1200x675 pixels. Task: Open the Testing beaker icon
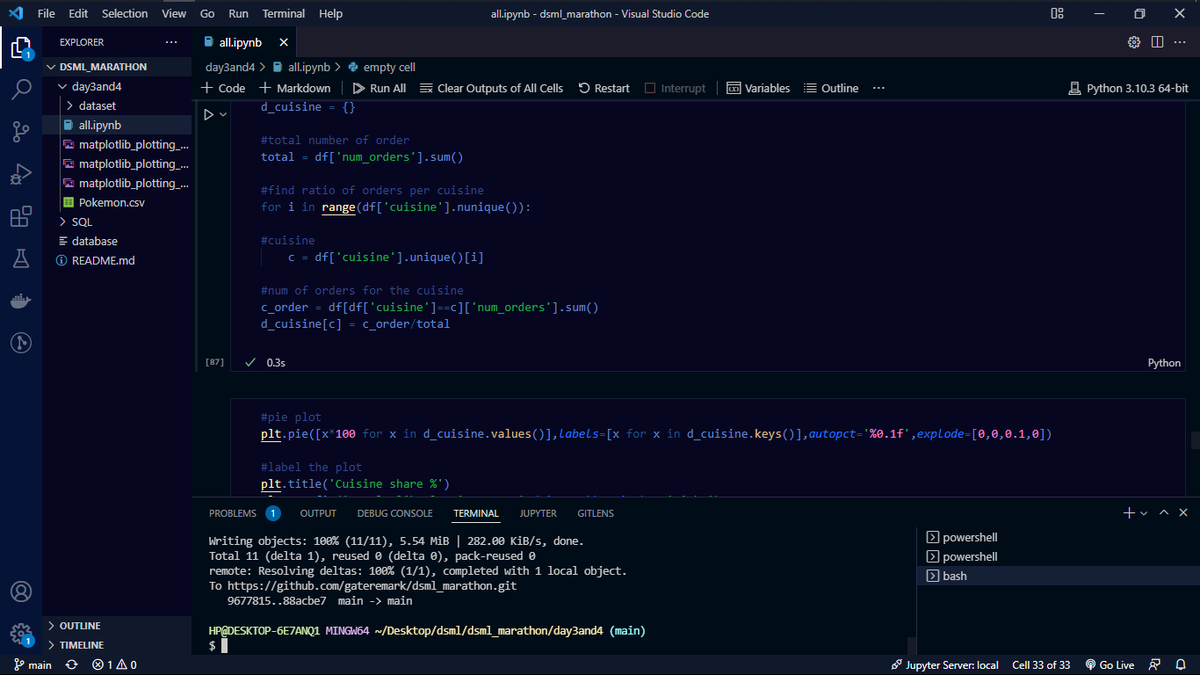[x=20, y=259]
